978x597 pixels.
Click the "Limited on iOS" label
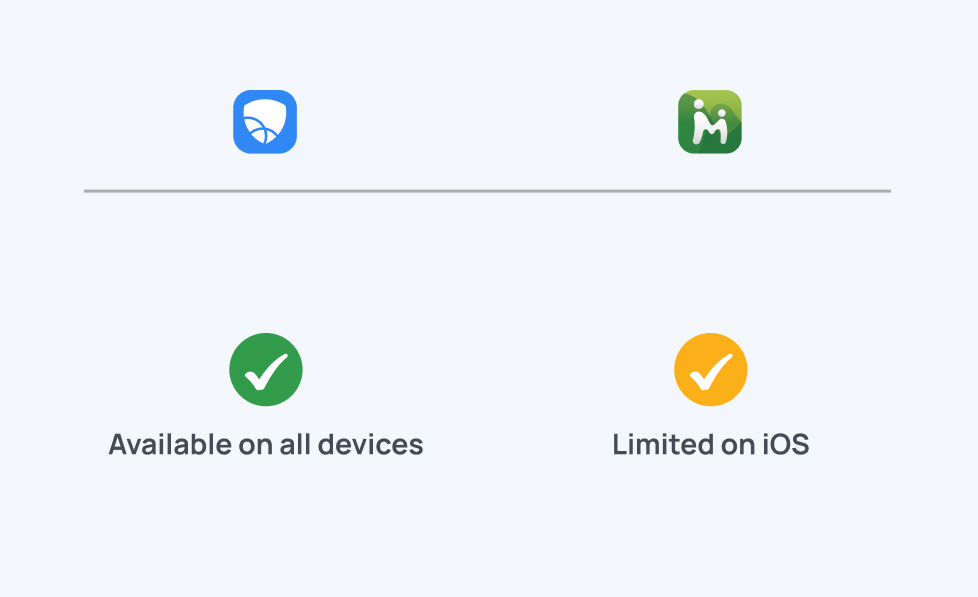[711, 444]
